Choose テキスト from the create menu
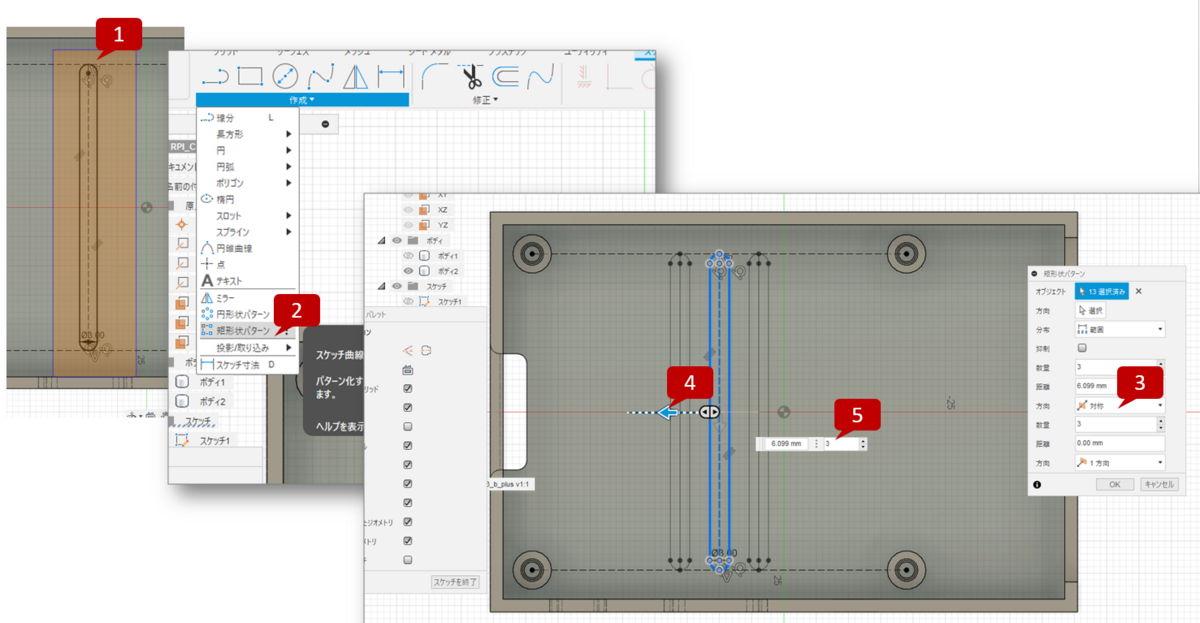The image size is (1200, 623). [247, 281]
